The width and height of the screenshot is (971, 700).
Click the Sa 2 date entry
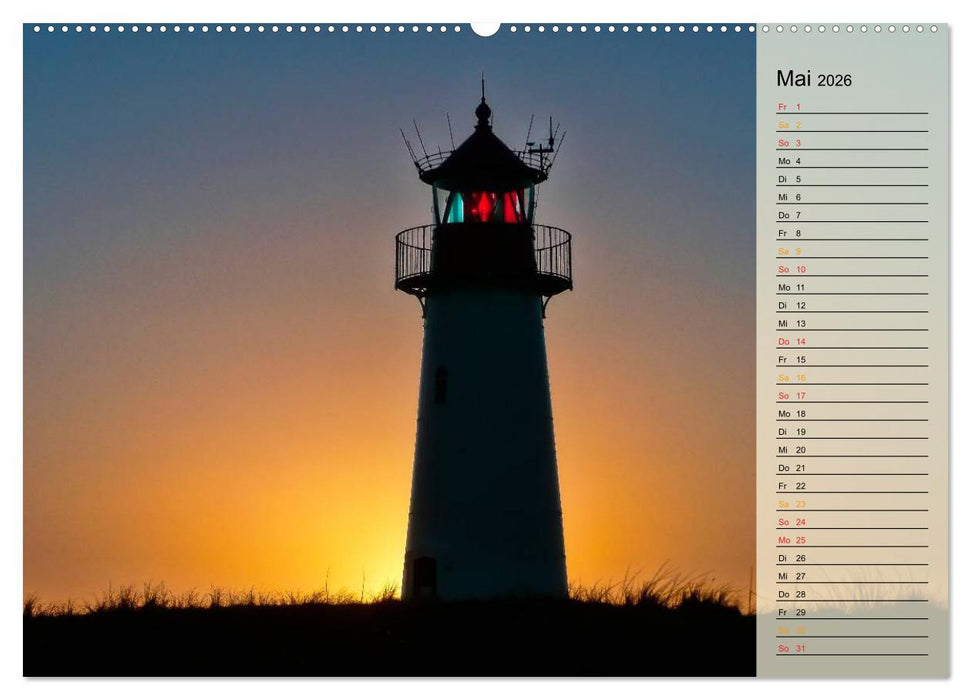click(x=790, y=123)
